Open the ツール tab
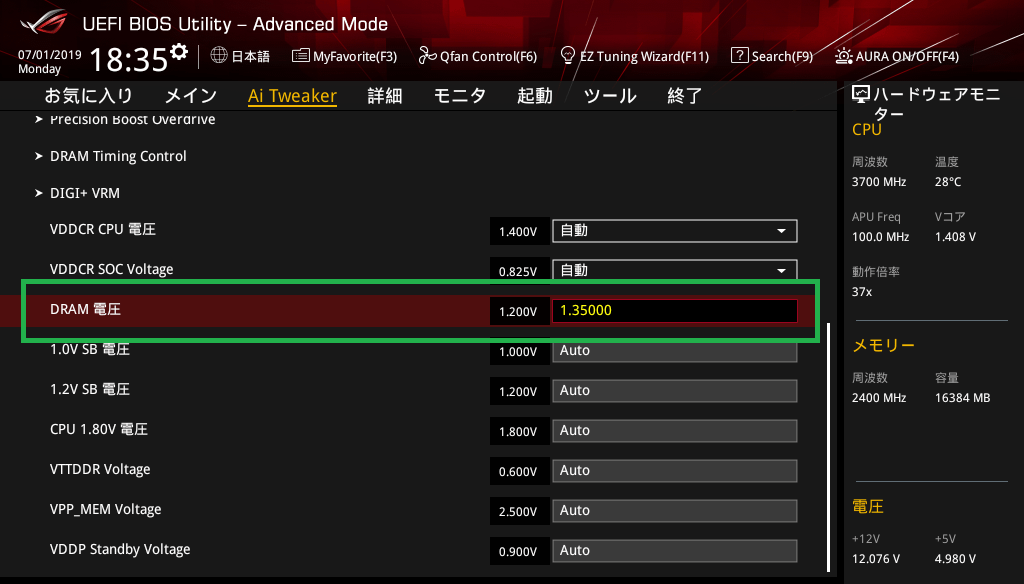 click(x=610, y=96)
